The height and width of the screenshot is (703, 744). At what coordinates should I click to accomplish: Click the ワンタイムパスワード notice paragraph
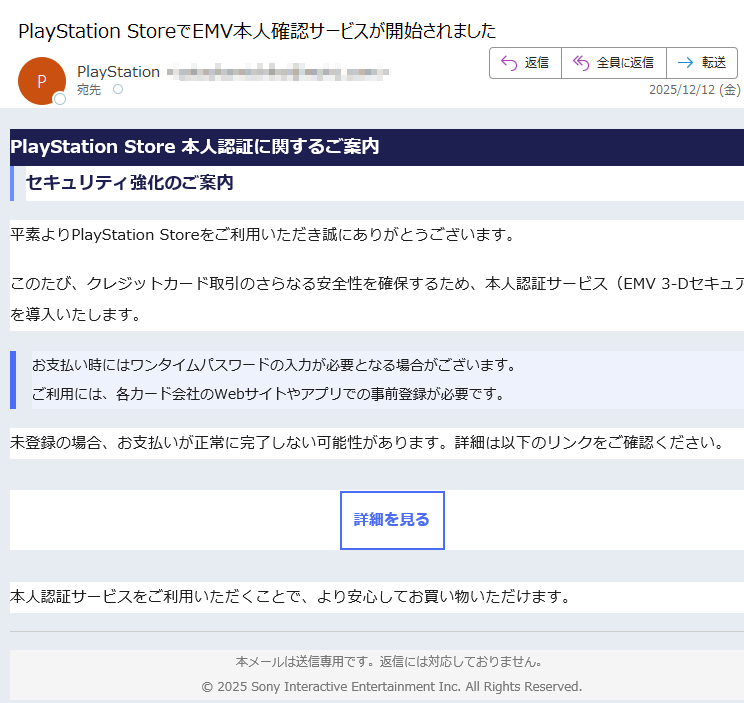tap(274, 365)
